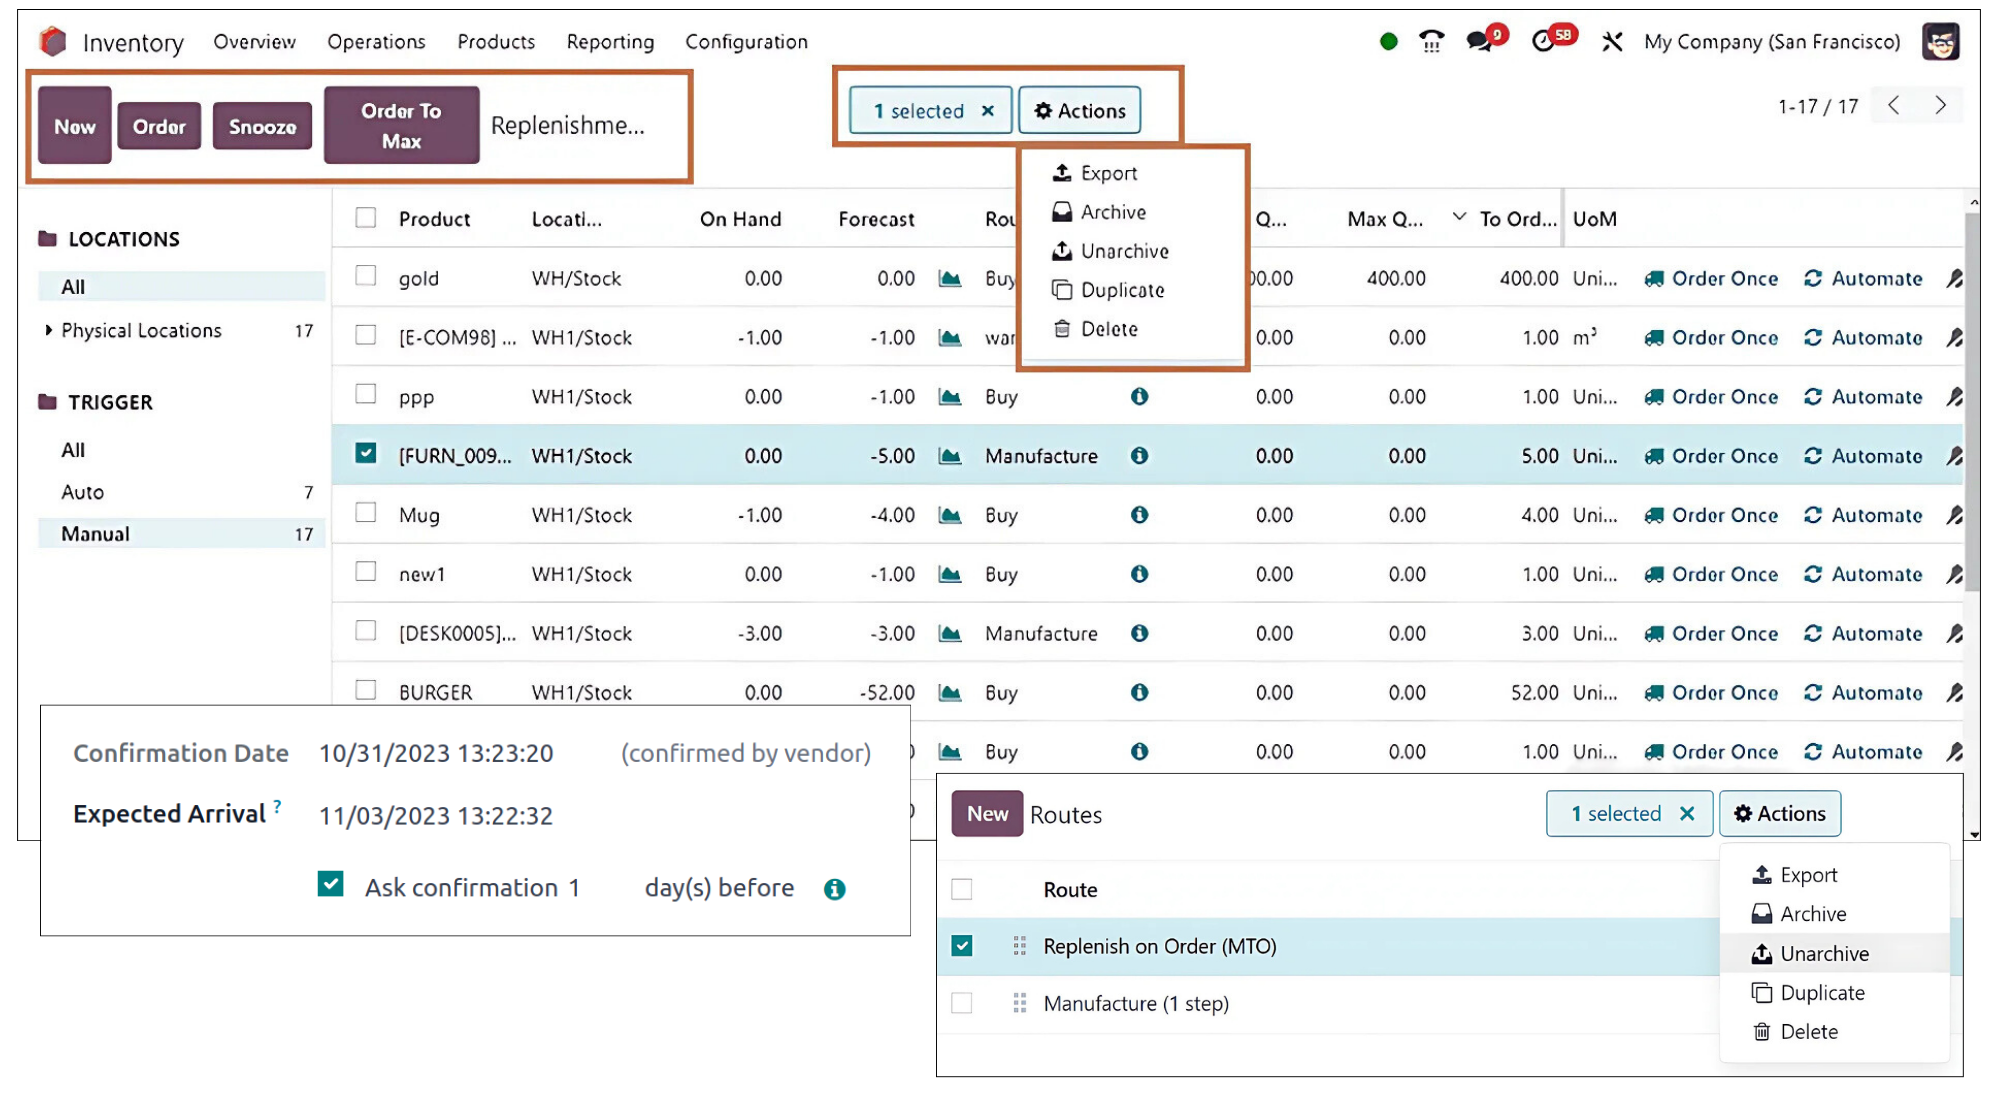Choose Unarchive in the Routes actions menu
The height and width of the screenshot is (1100, 2000).
pyautogui.click(x=1823, y=954)
